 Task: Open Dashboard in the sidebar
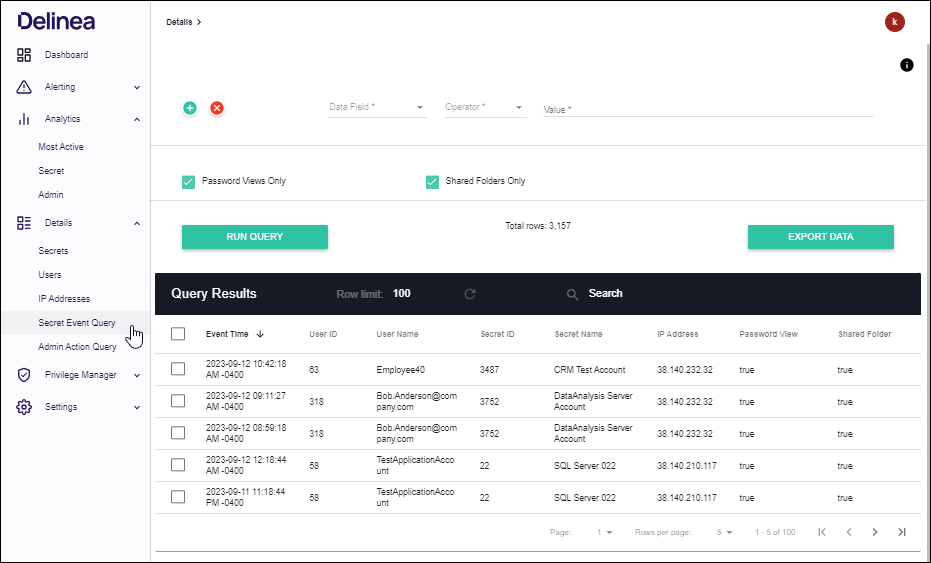point(66,55)
